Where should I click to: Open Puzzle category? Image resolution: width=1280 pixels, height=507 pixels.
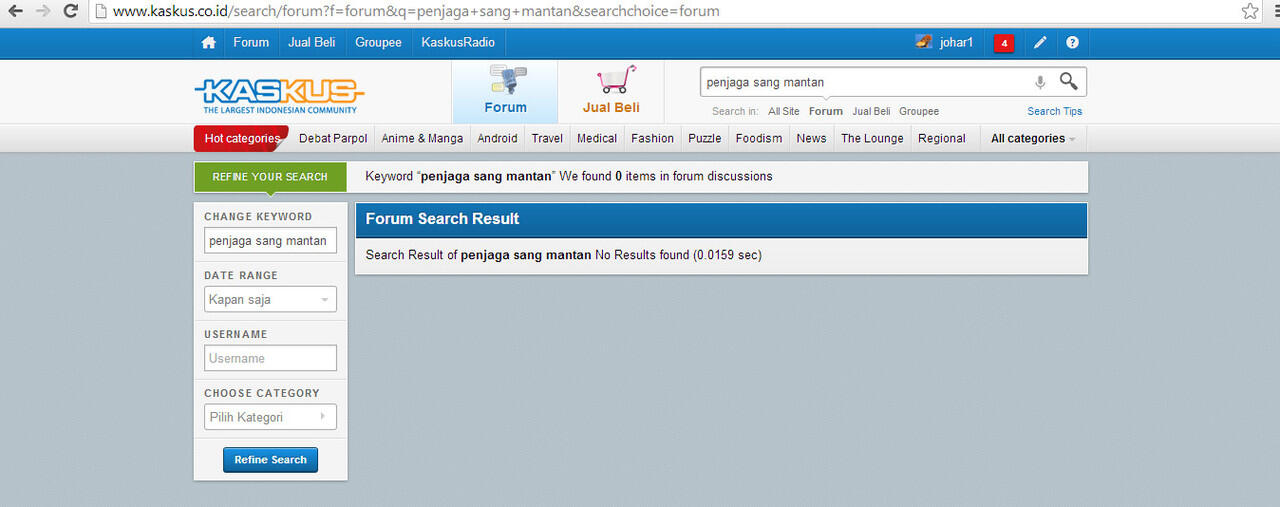click(x=704, y=138)
